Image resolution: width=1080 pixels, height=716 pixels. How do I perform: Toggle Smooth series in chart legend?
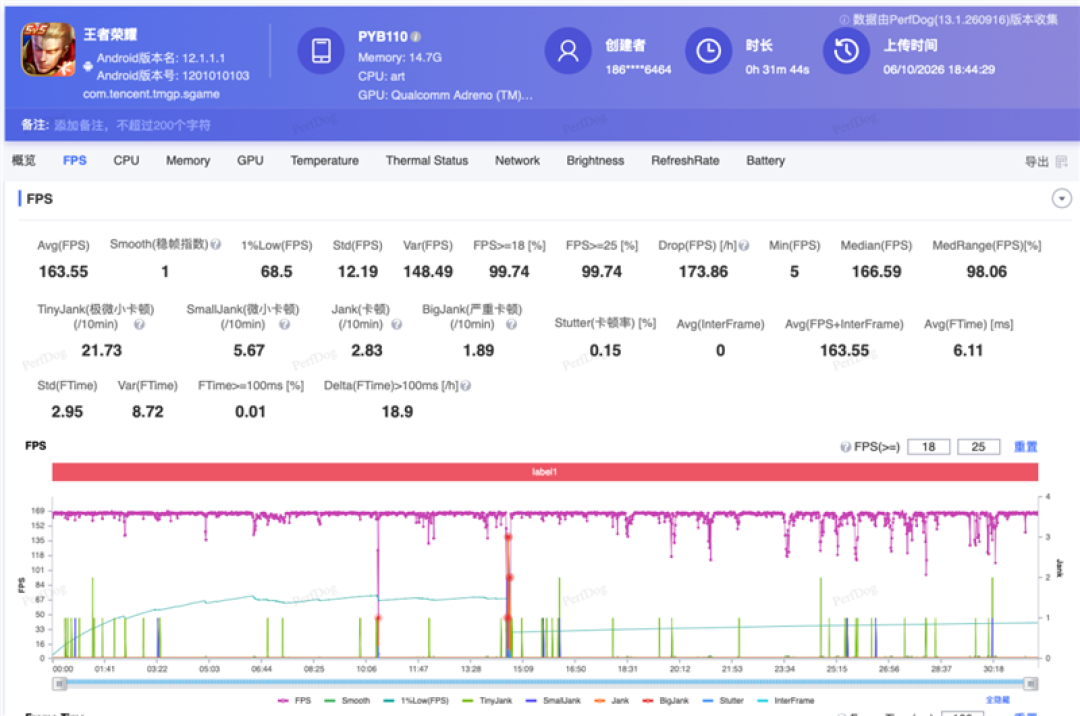point(347,701)
